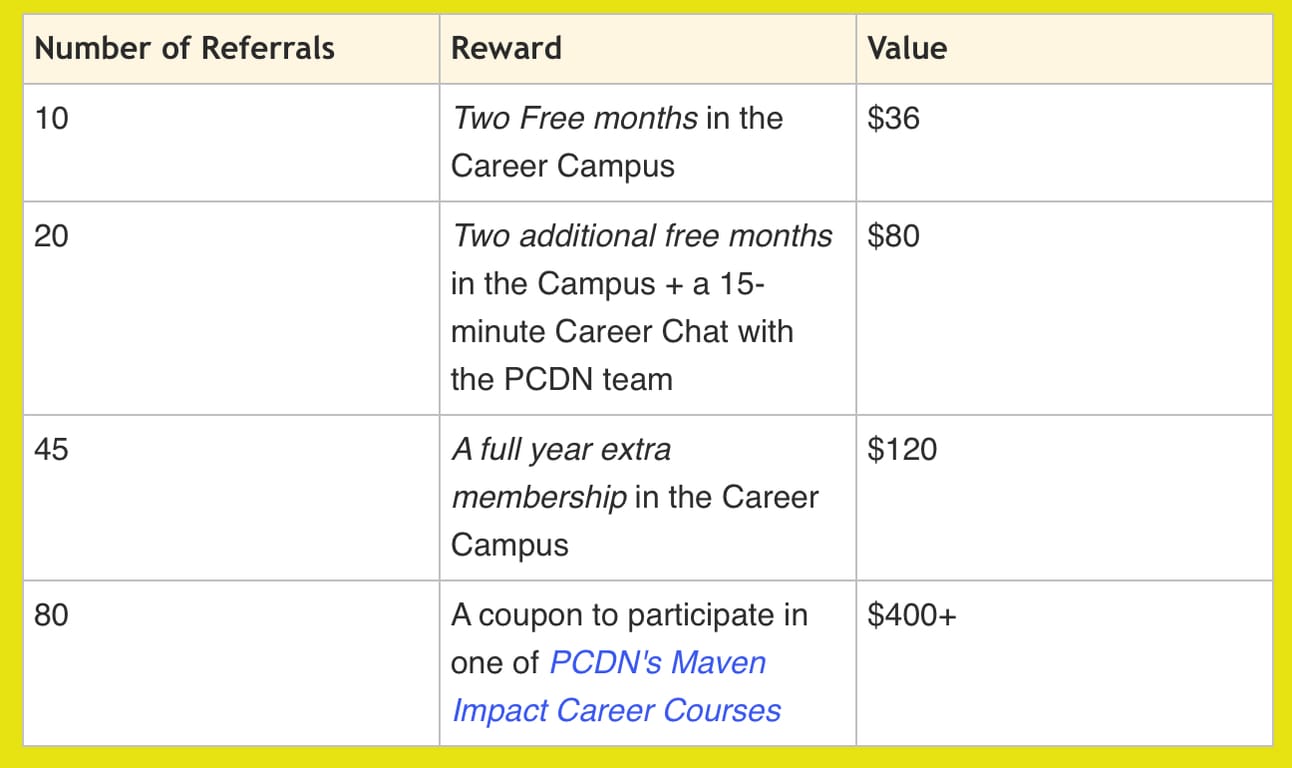The image size is (1292, 768).
Task: Click the Impact Career Courses link line
Action: coord(616,711)
